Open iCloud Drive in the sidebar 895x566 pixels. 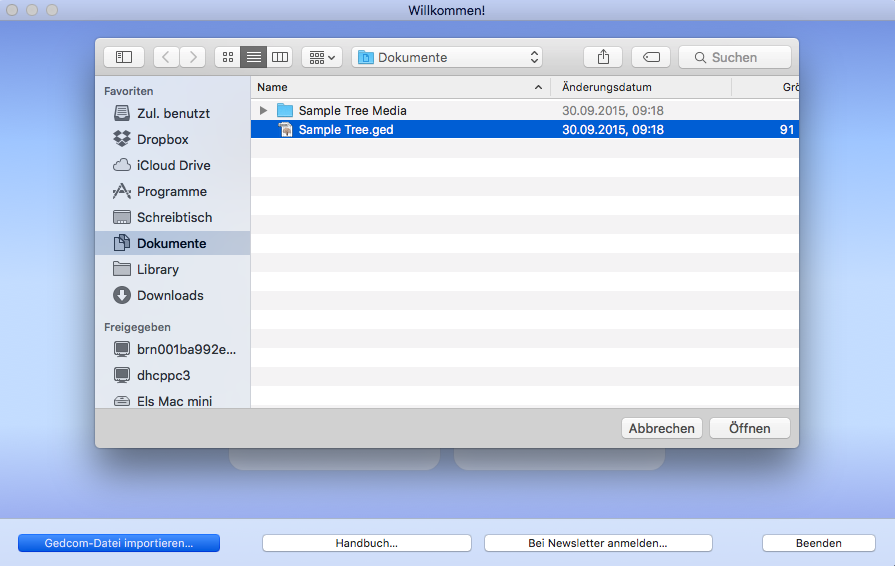click(172, 165)
